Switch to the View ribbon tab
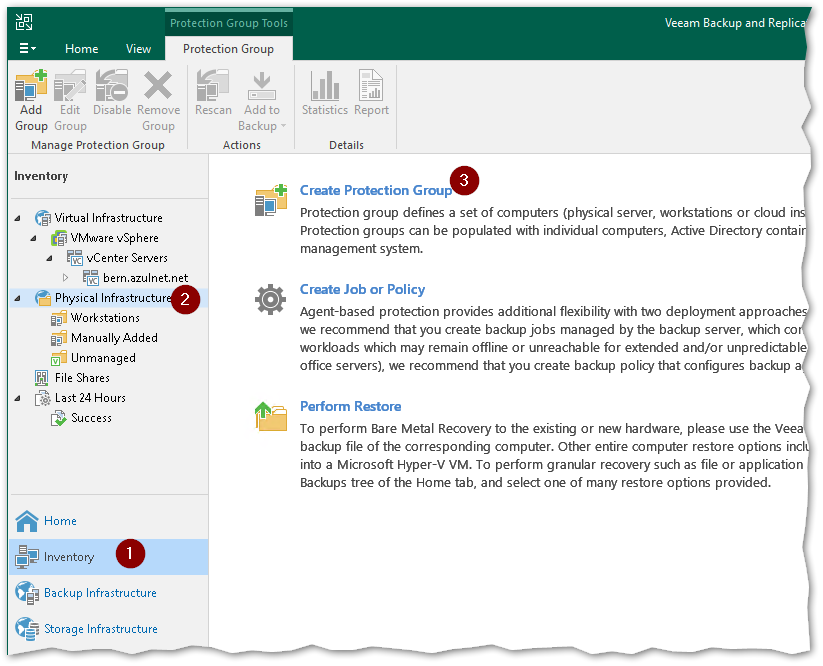 point(138,49)
